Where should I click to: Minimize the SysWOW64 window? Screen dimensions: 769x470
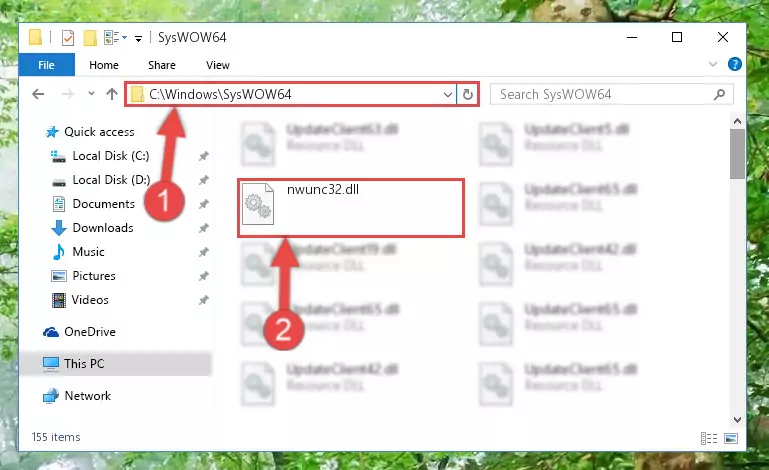click(632, 37)
